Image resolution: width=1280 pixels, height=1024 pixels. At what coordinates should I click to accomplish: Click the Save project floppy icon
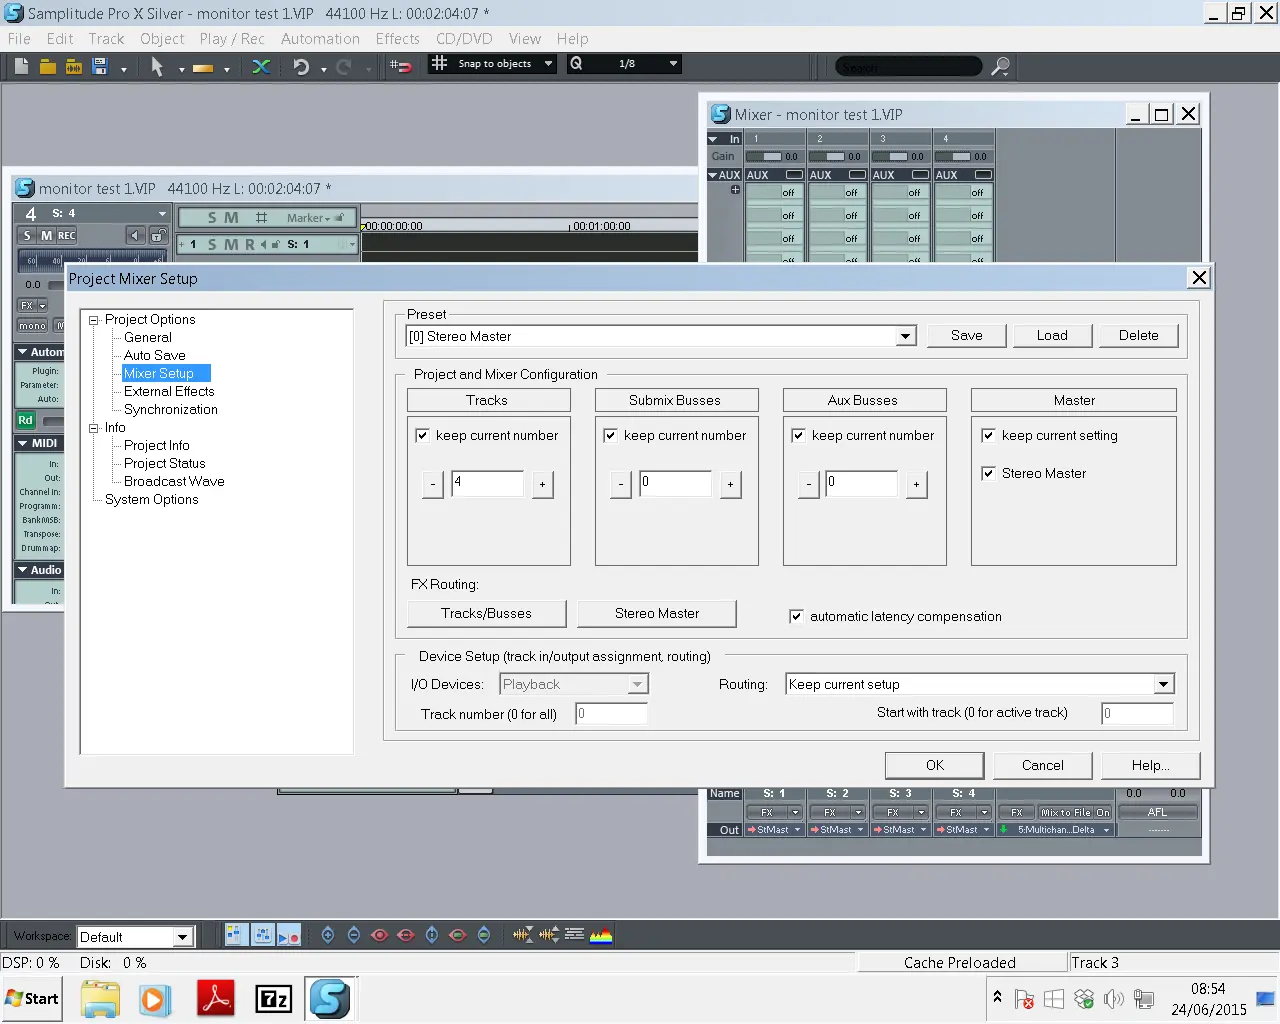[100, 67]
